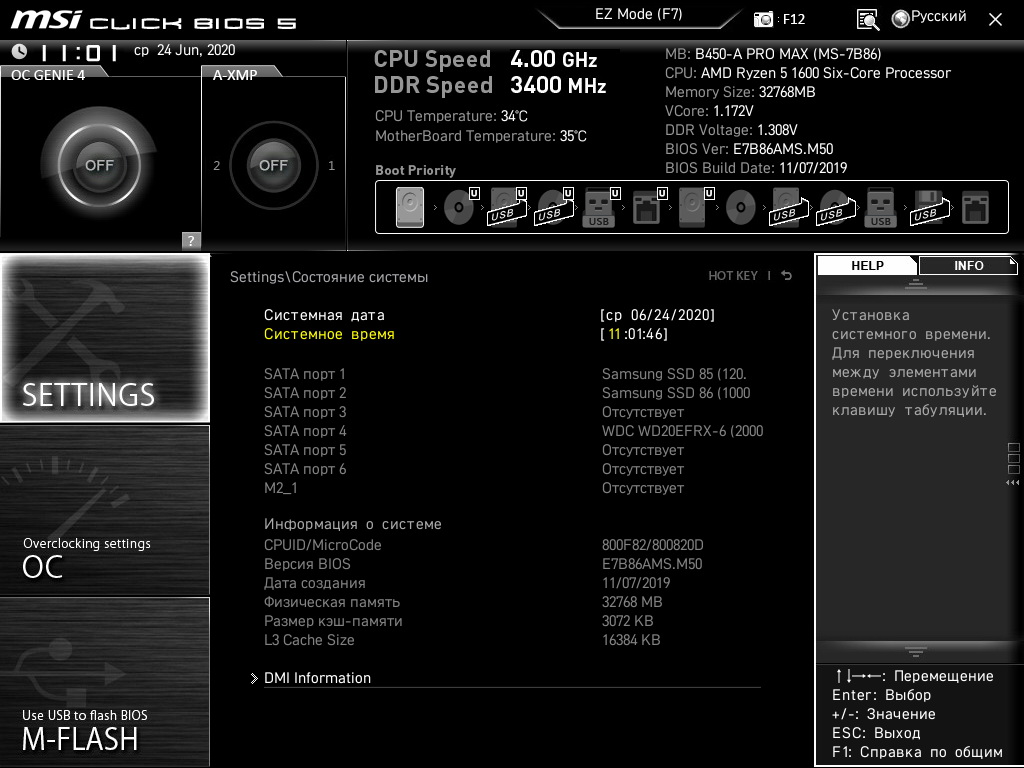Open the question mark help in OC Genie
The image size is (1024, 768).
(191, 240)
